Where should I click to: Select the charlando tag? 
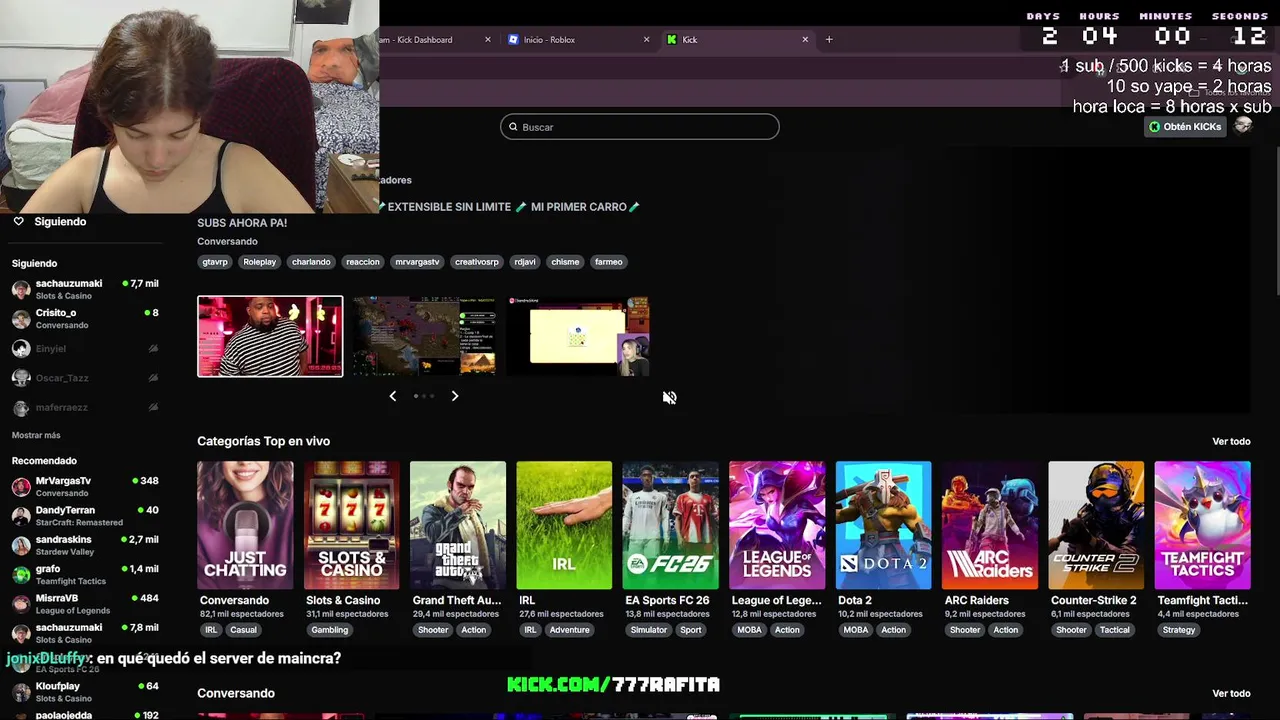[x=311, y=262]
